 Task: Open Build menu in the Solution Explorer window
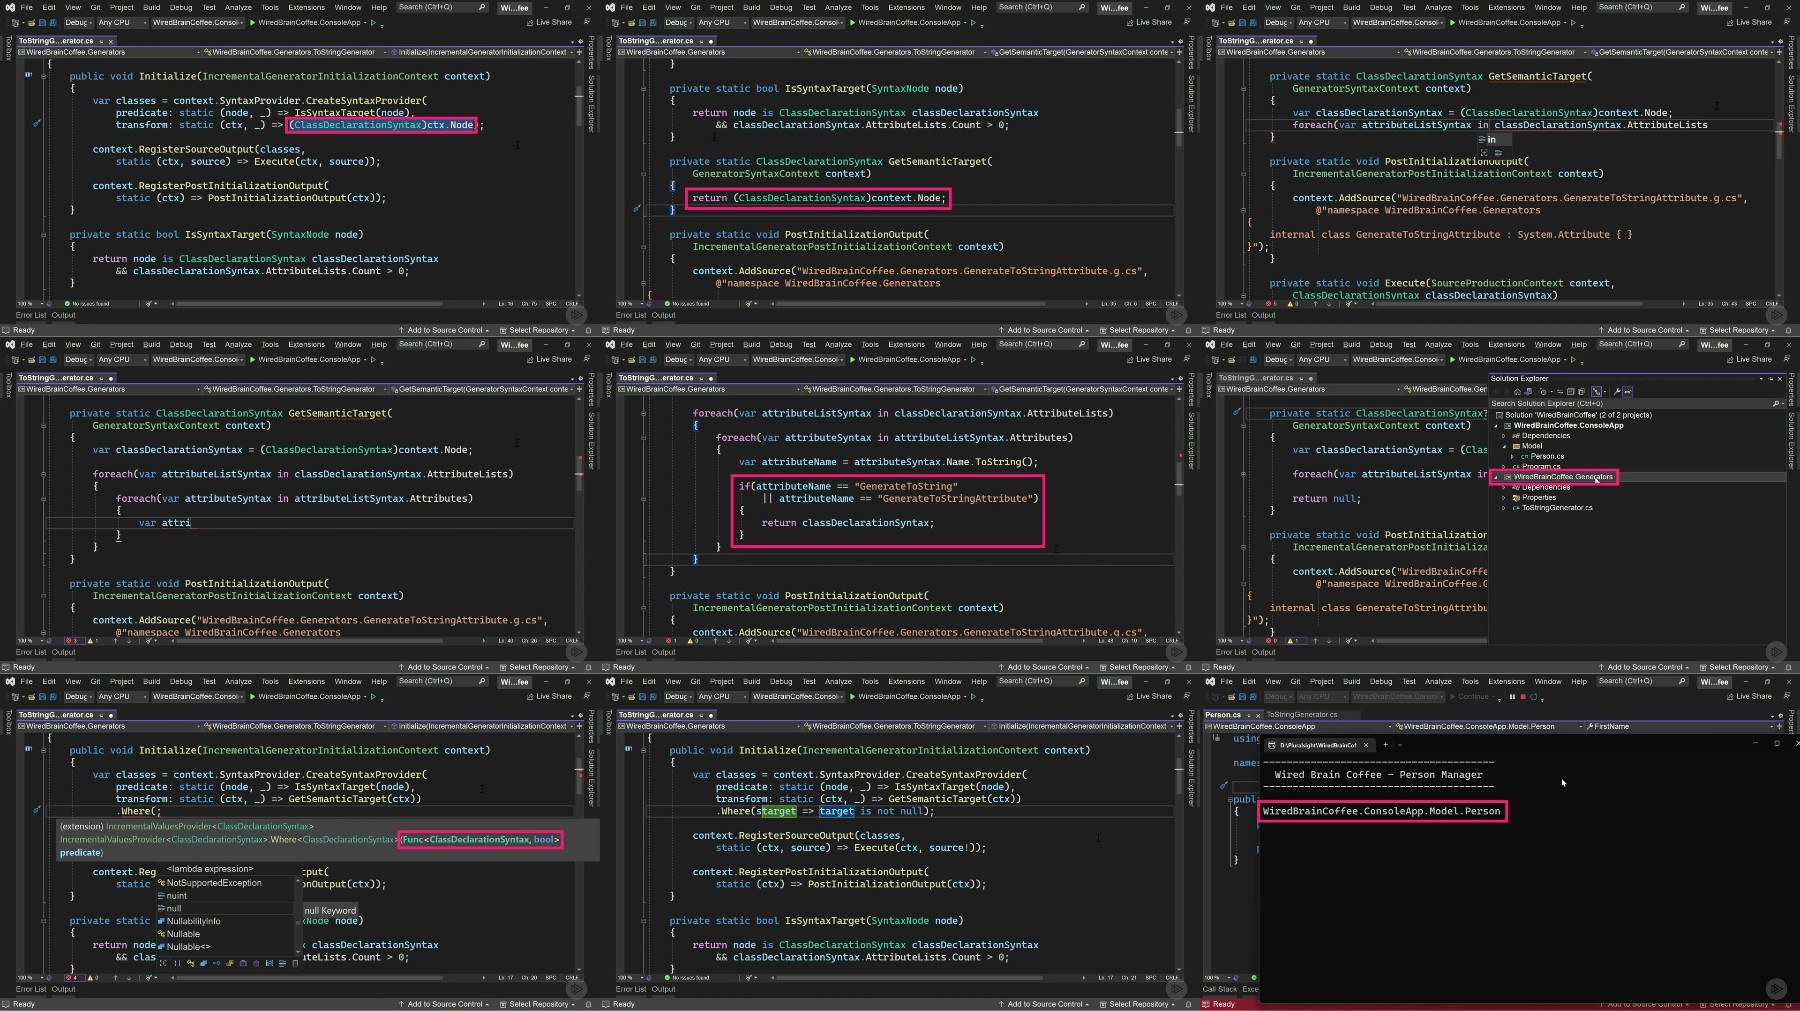[x=1351, y=344]
